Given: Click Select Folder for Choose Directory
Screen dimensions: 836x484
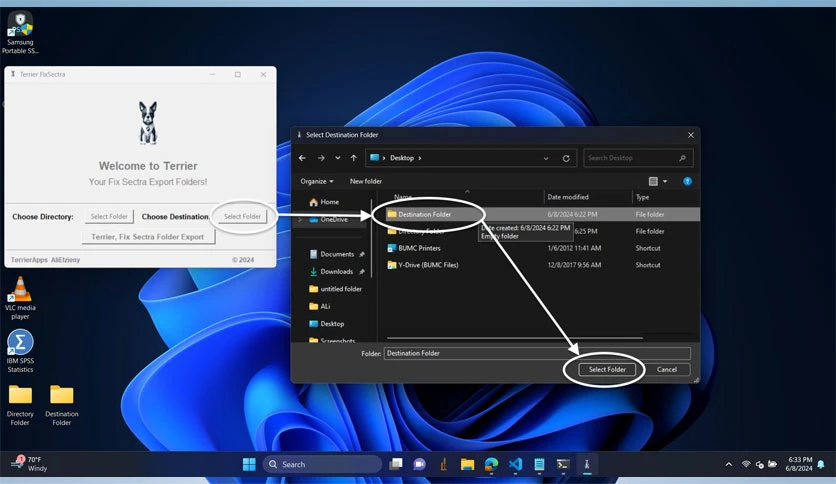Looking at the screenshot, I should (109, 216).
